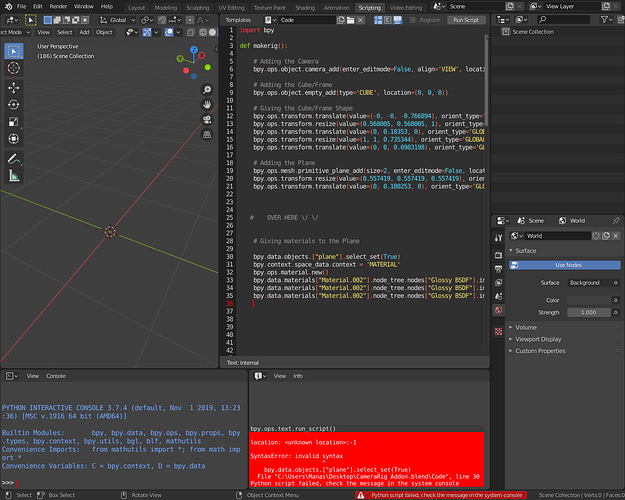The height and width of the screenshot is (500, 625).
Task: Open the Object Mode dropdown
Action: pos(15,32)
